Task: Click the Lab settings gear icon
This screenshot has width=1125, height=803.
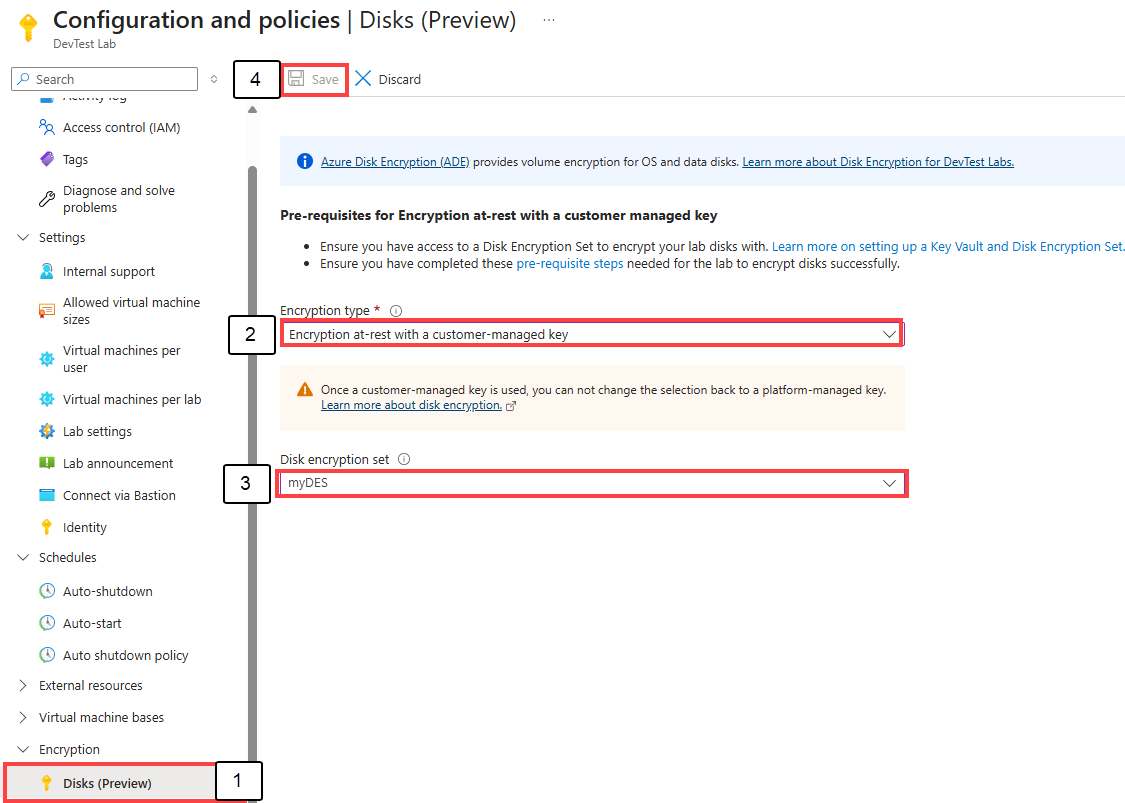Action: (47, 431)
